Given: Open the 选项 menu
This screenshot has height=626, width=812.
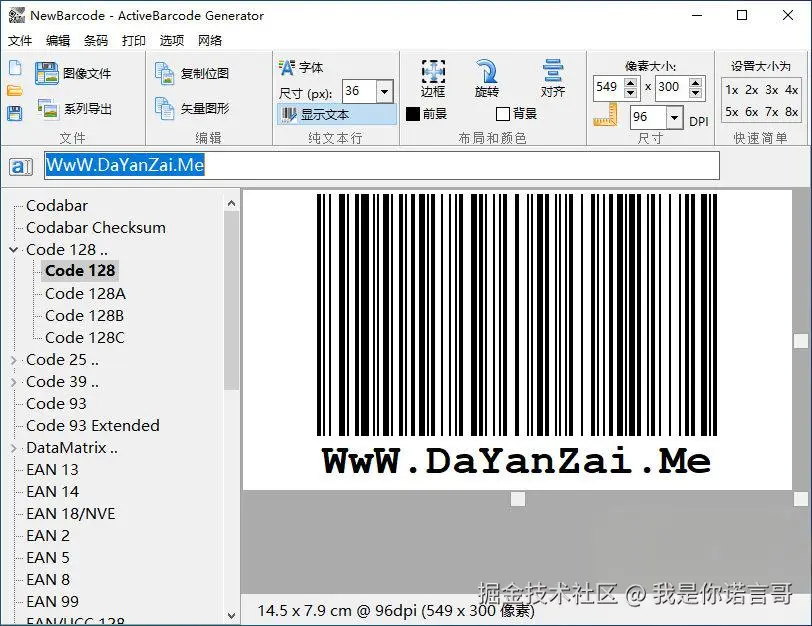Looking at the screenshot, I should point(172,40).
